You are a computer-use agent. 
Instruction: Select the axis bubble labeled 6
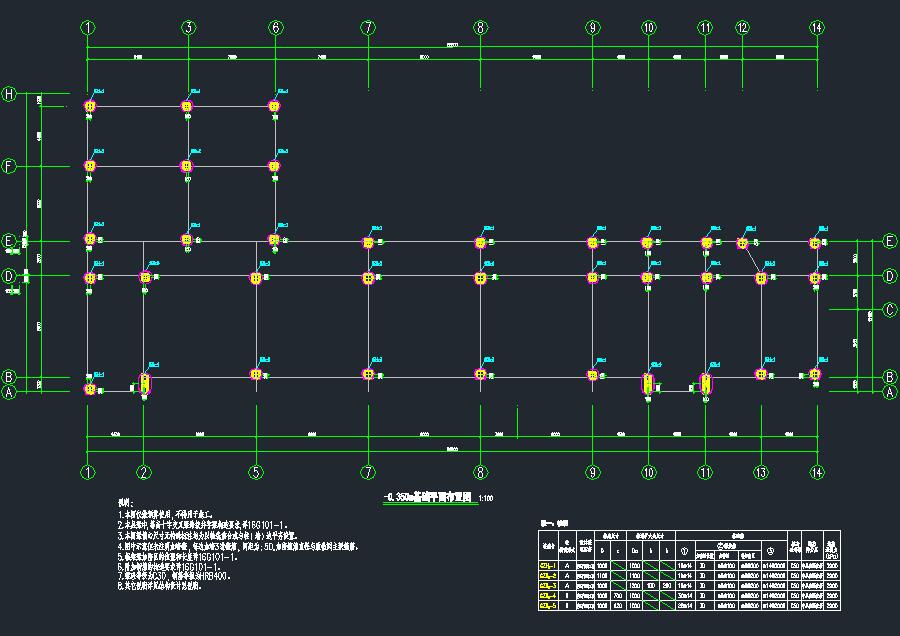coord(276,27)
